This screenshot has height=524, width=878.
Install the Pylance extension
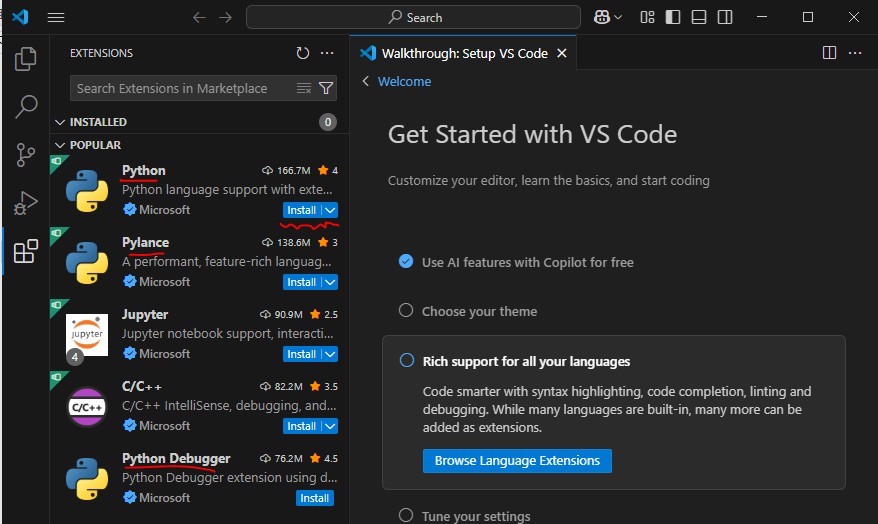coord(302,282)
